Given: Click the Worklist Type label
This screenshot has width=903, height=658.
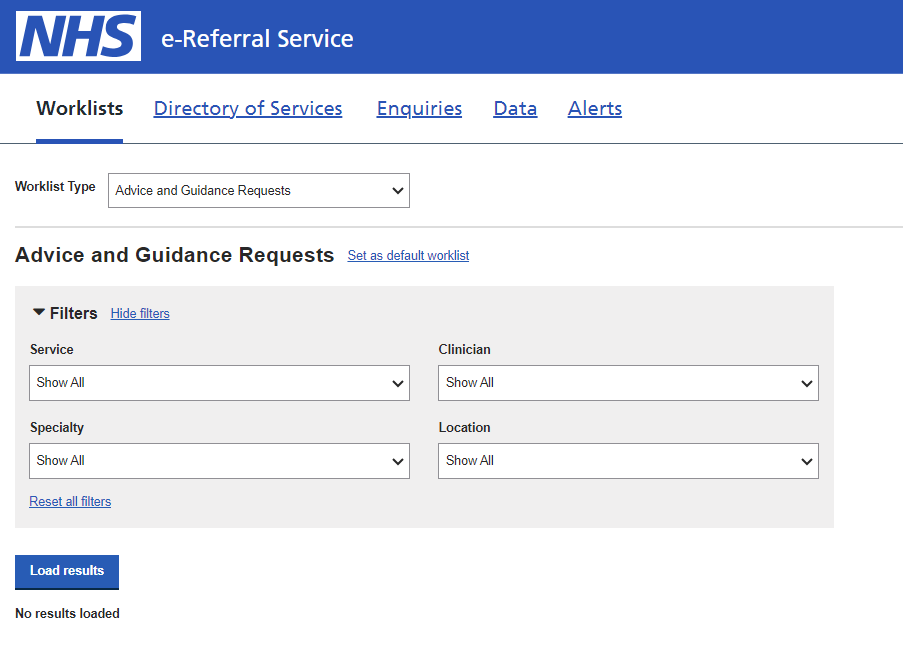Looking at the screenshot, I should click(x=55, y=187).
